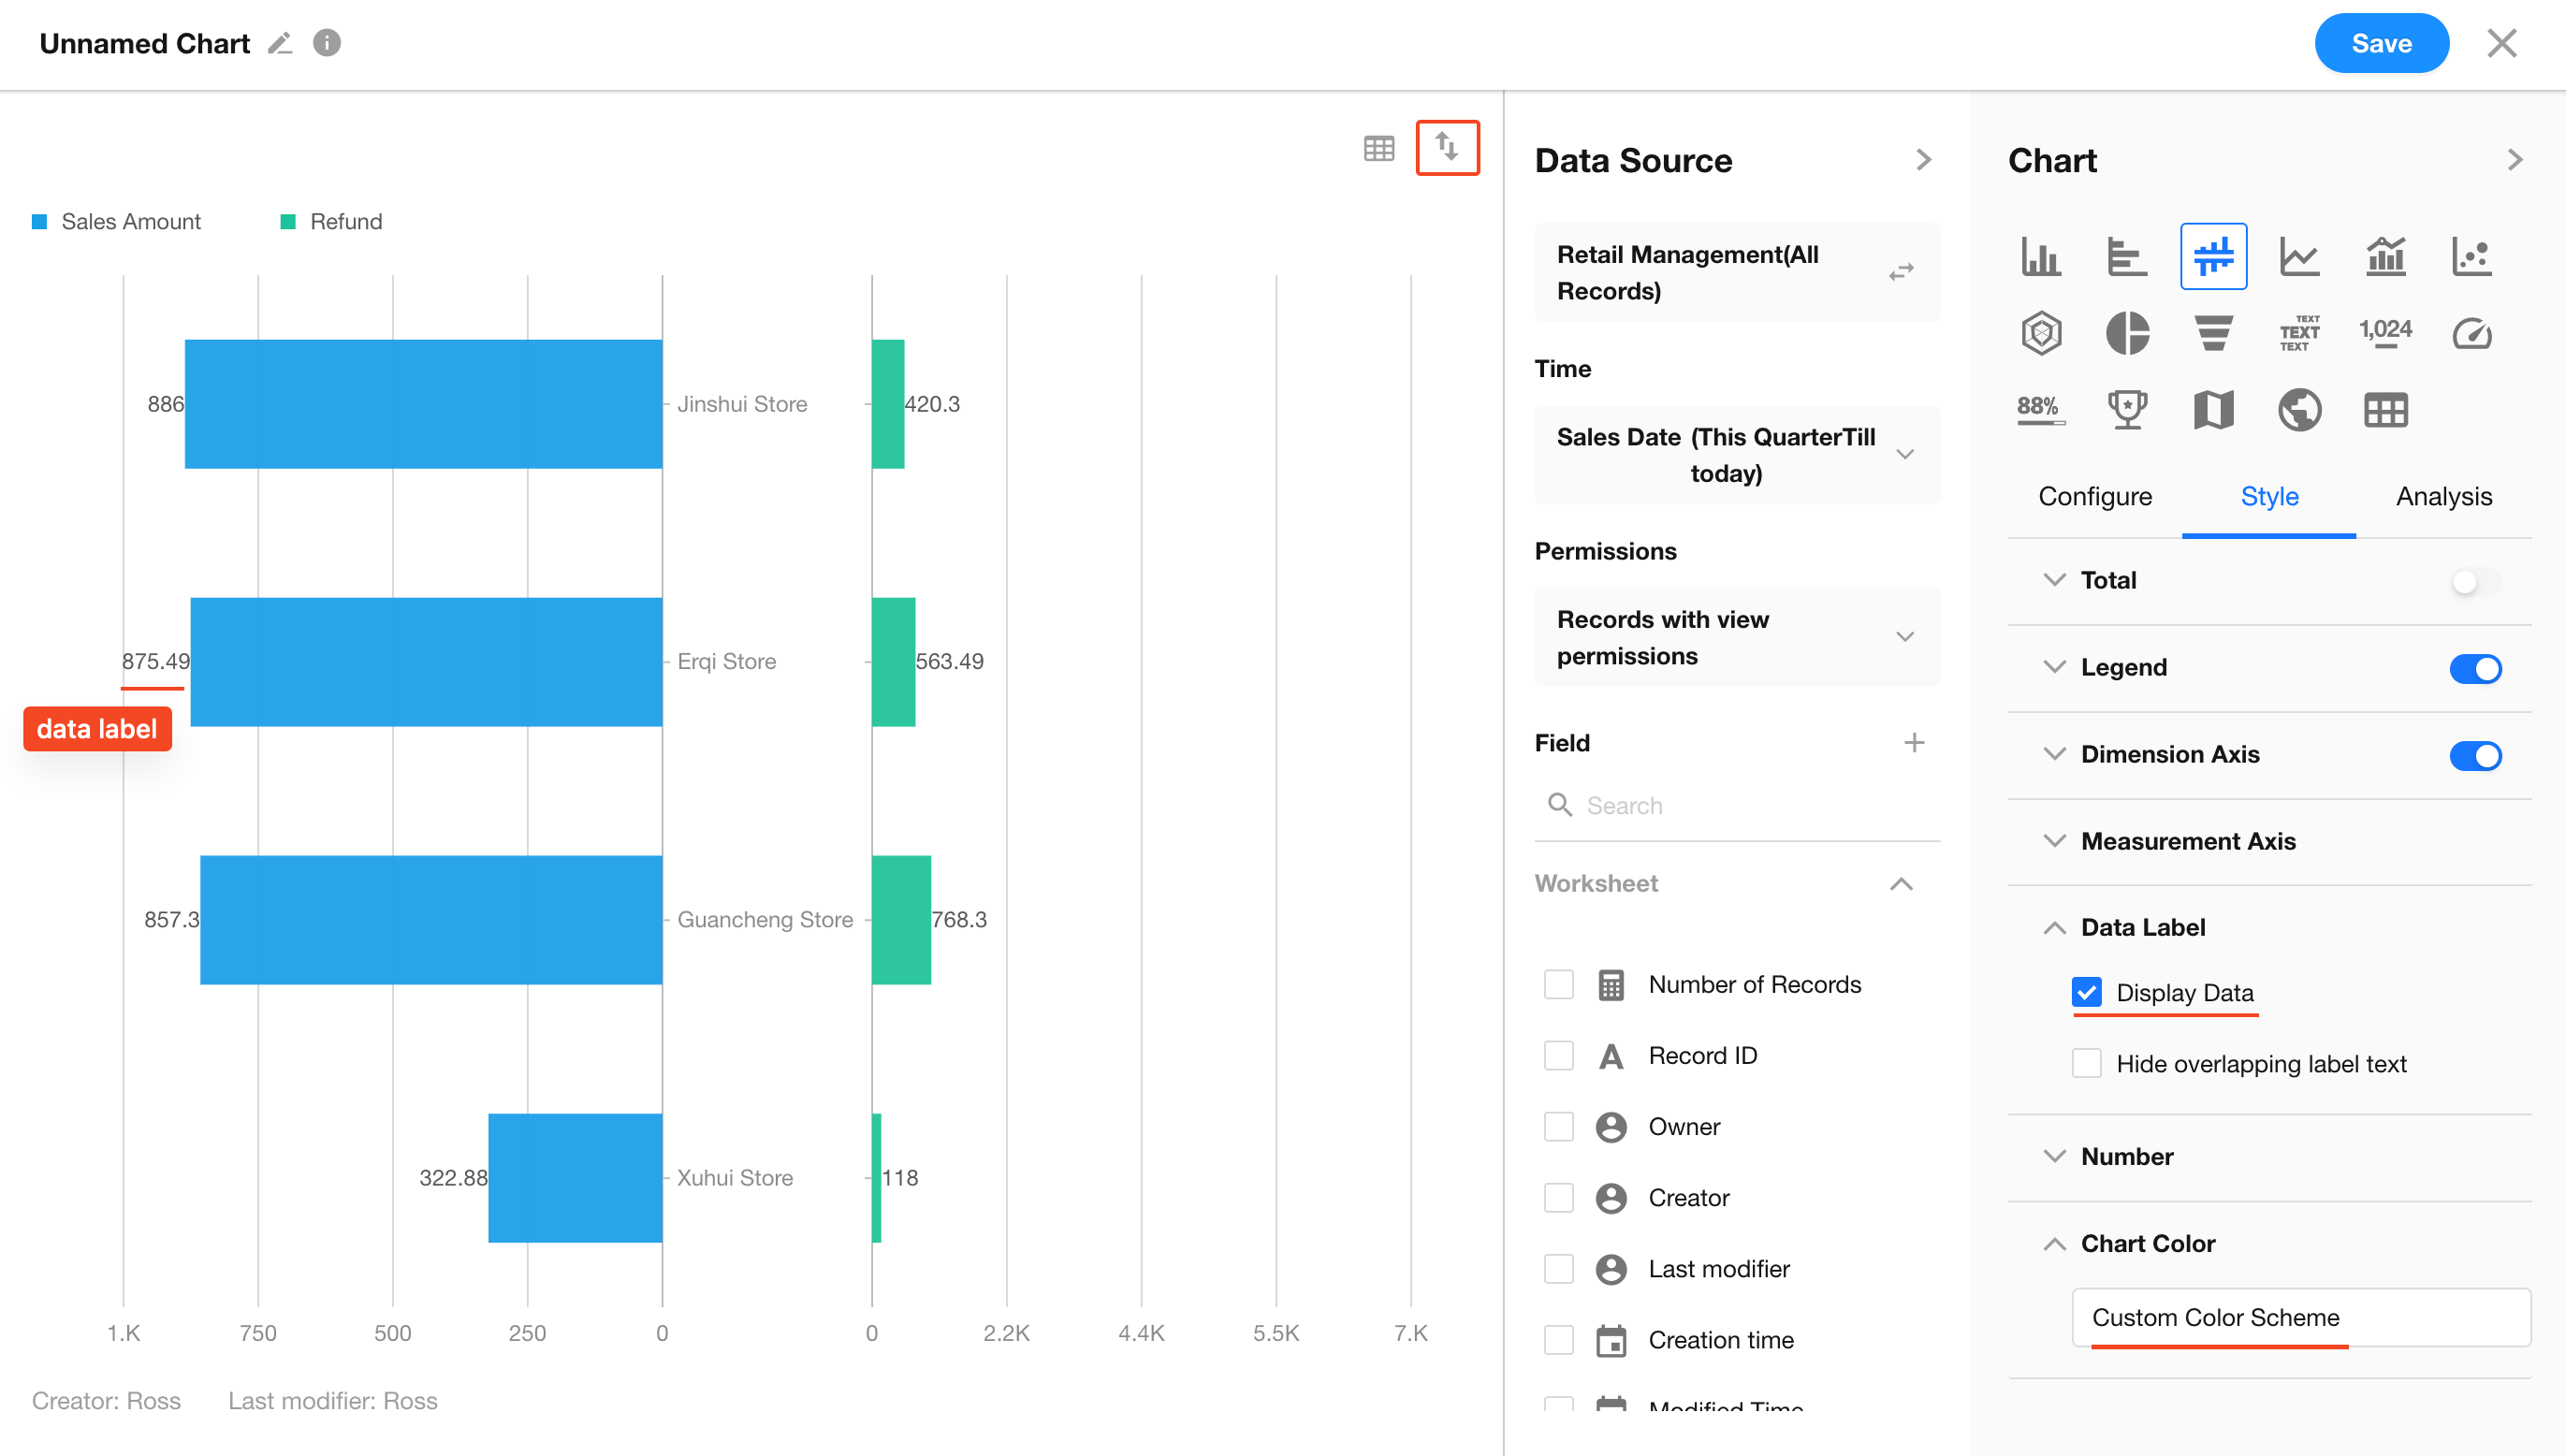
Task: Expand the Measurement Axis section
Action: tap(2187, 841)
